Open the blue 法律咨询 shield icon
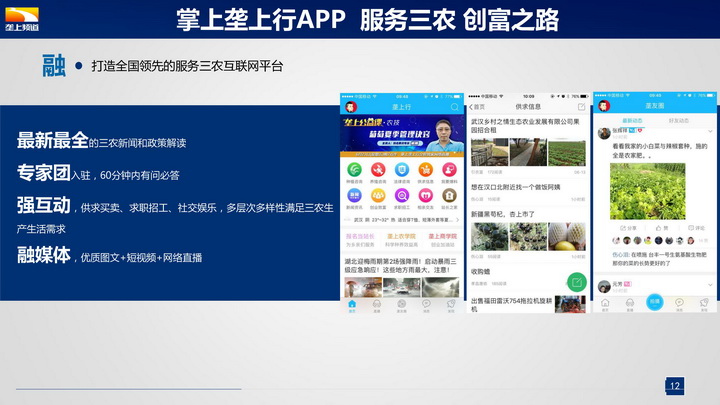Image resolution: width=720 pixels, height=405 pixels. (402, 170)
